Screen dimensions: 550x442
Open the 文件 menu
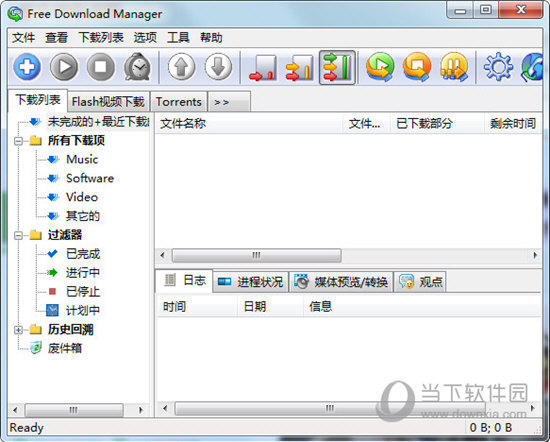coord(24,37)
